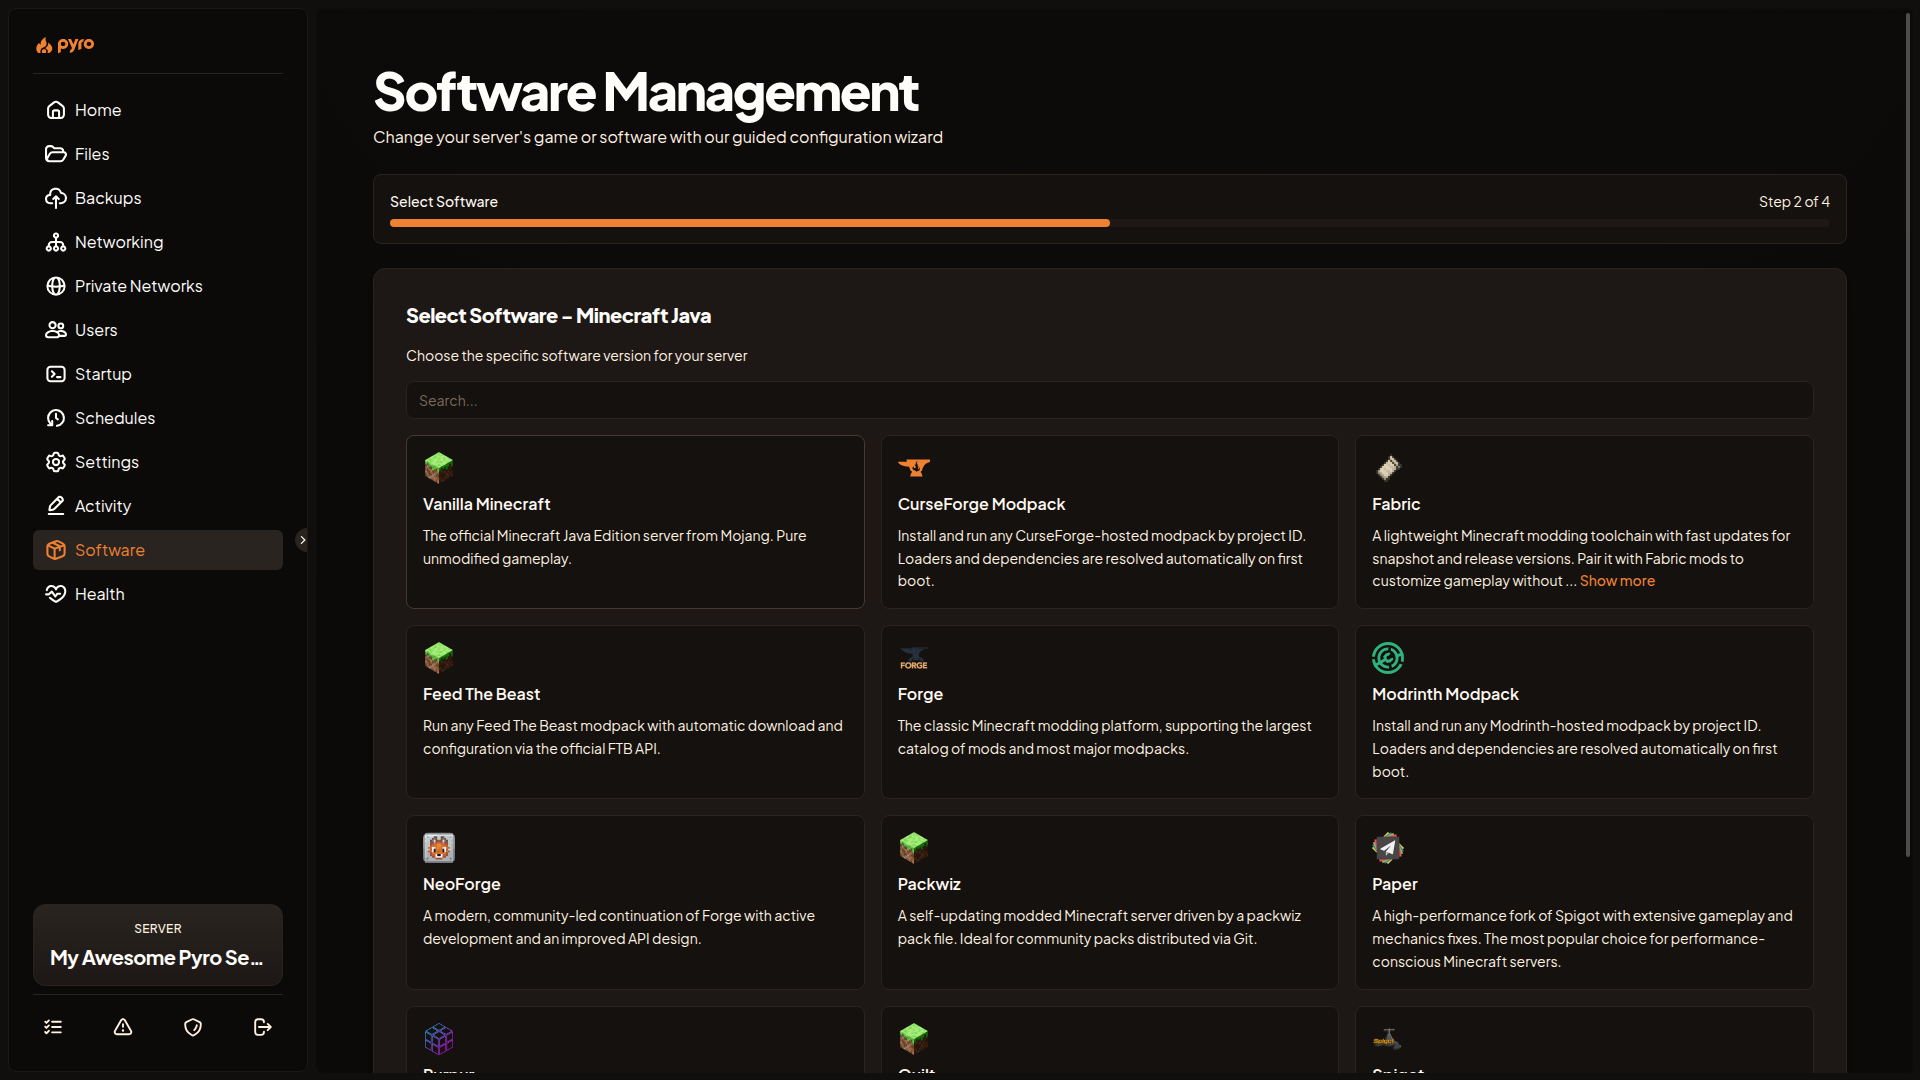Click the Private Networks globe icon
Image resolution: width=1920 pixels, height=1080 pixels.
[56, 286]
